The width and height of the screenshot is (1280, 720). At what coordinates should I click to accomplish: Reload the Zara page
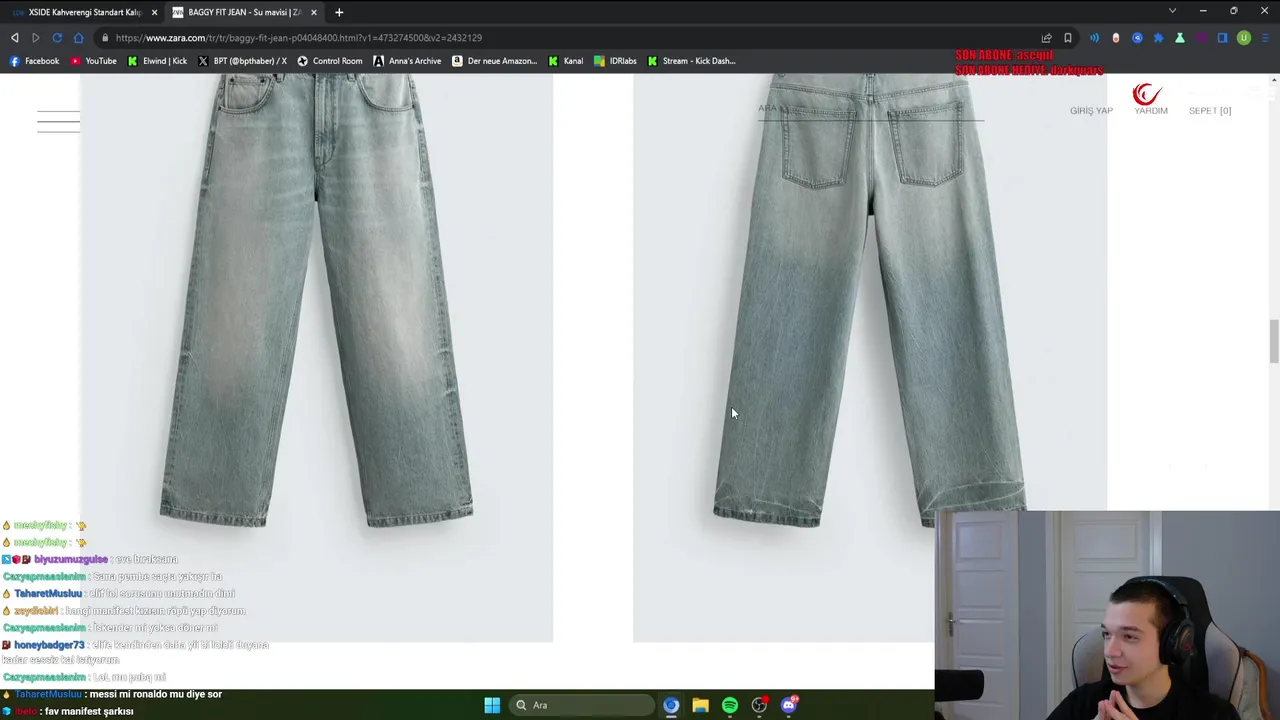click(57, 38)
